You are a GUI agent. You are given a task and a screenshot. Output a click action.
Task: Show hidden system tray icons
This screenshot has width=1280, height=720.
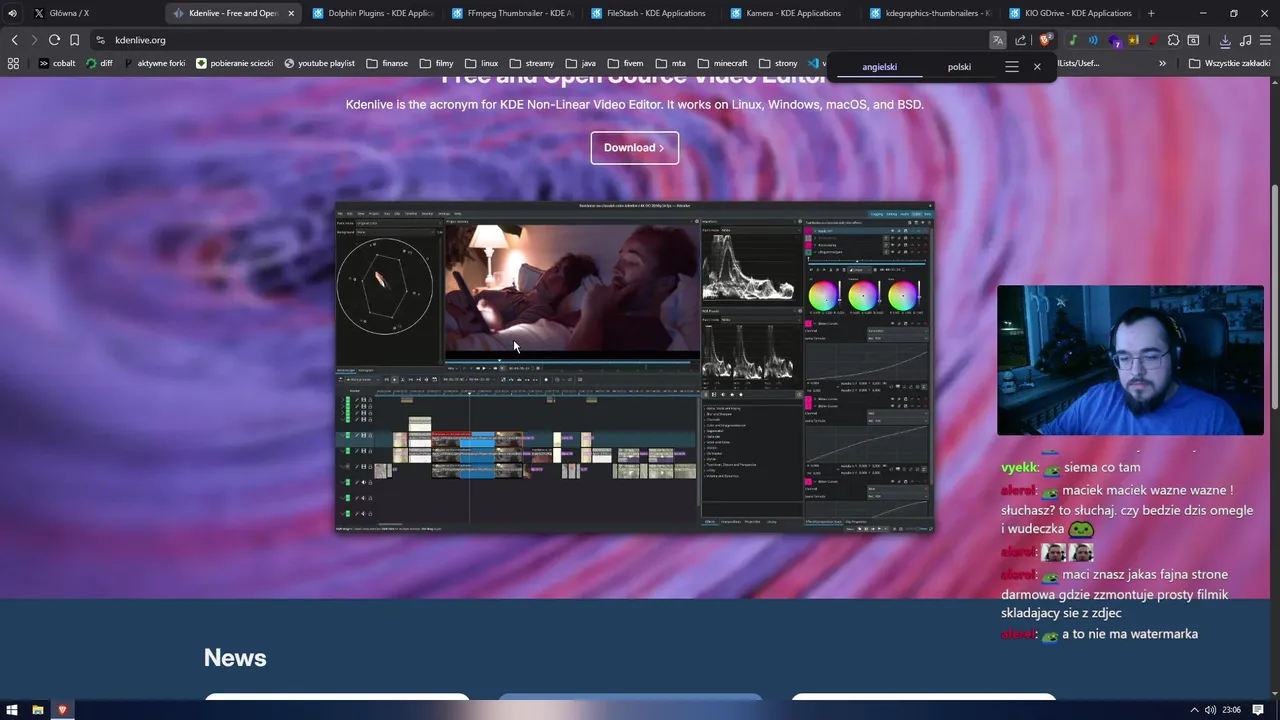tap(1194, 710)
